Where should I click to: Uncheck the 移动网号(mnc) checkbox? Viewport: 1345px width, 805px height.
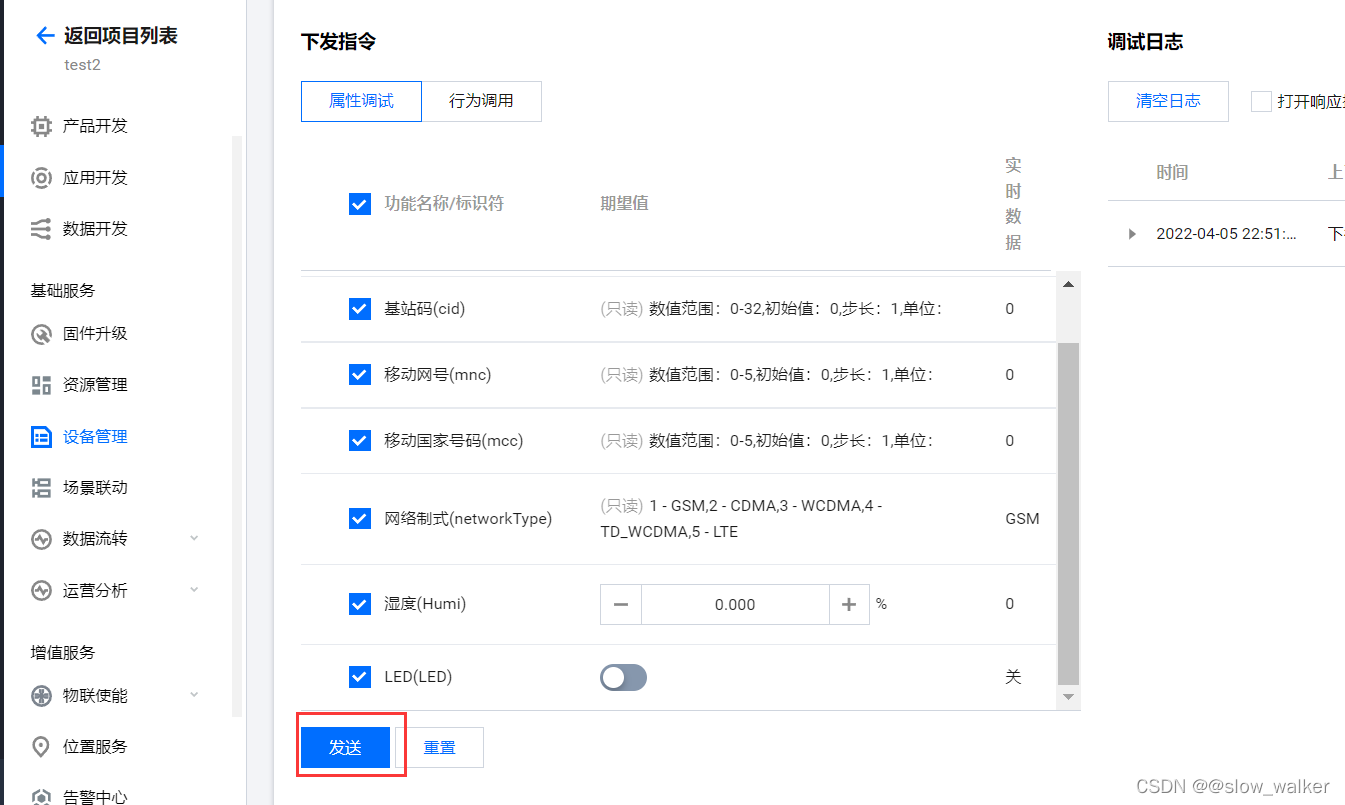click(x=360, y=375)
